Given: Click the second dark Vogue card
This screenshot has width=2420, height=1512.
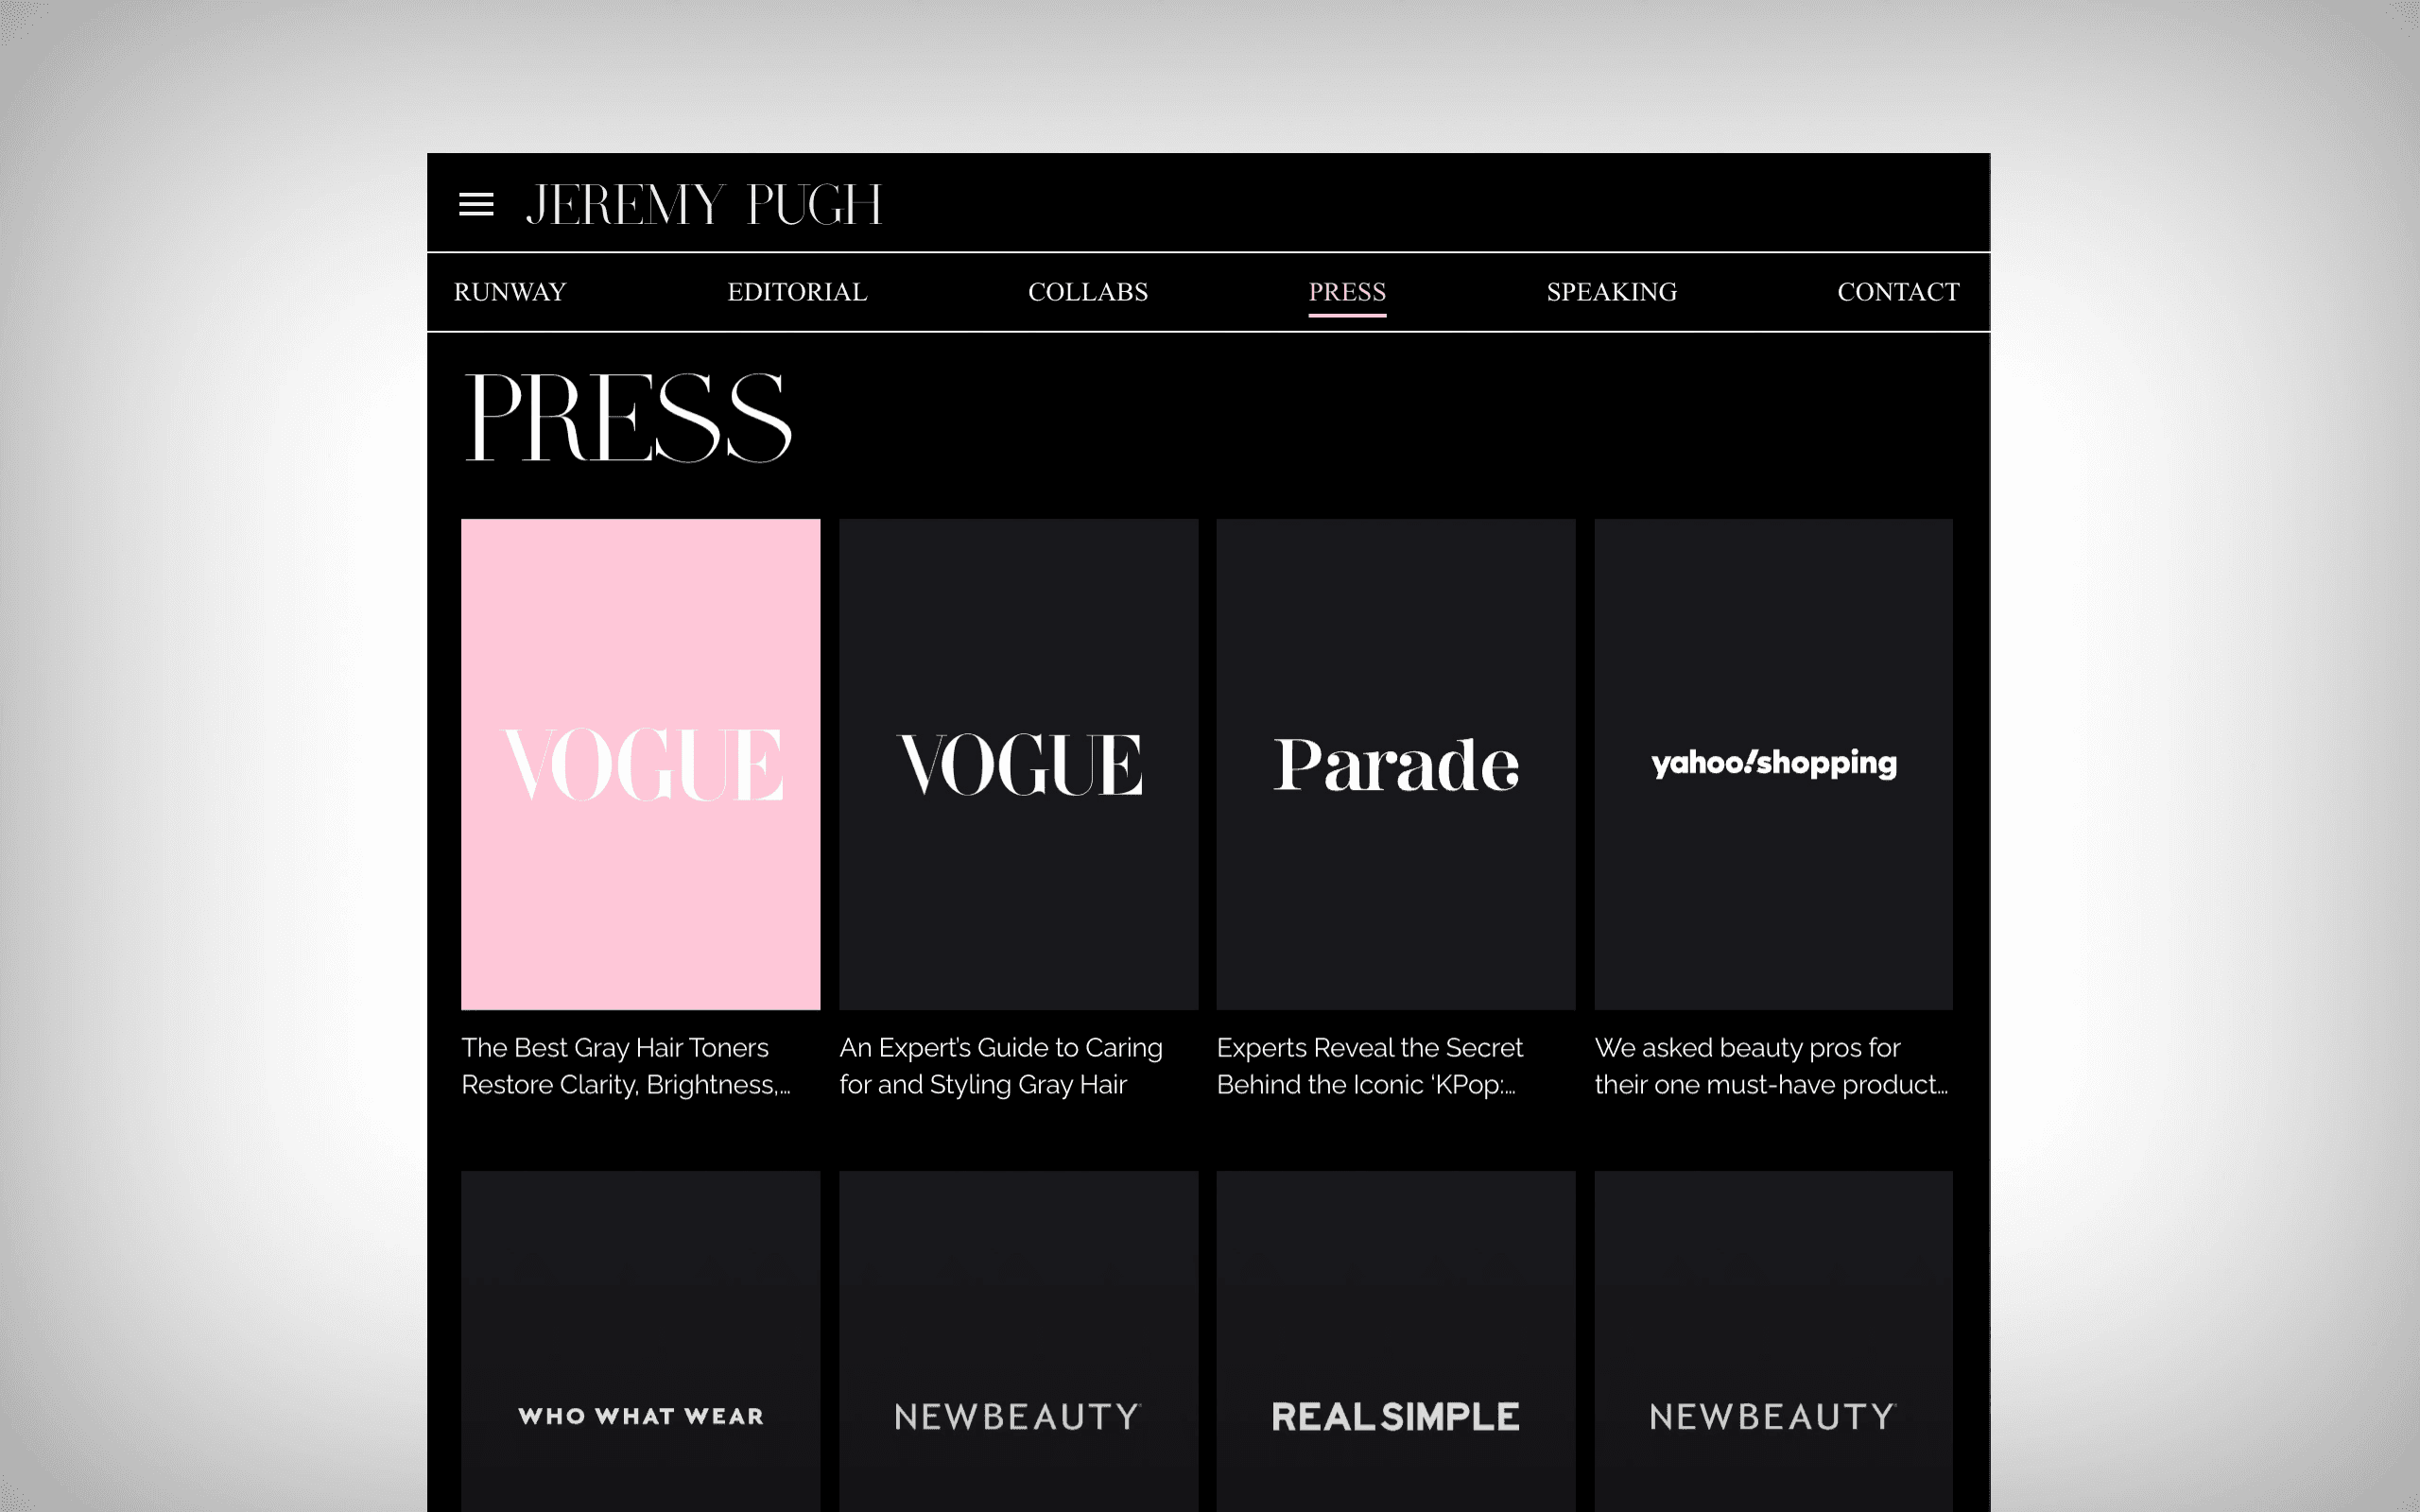Looking at the screenshot, I should (1018, 764).
